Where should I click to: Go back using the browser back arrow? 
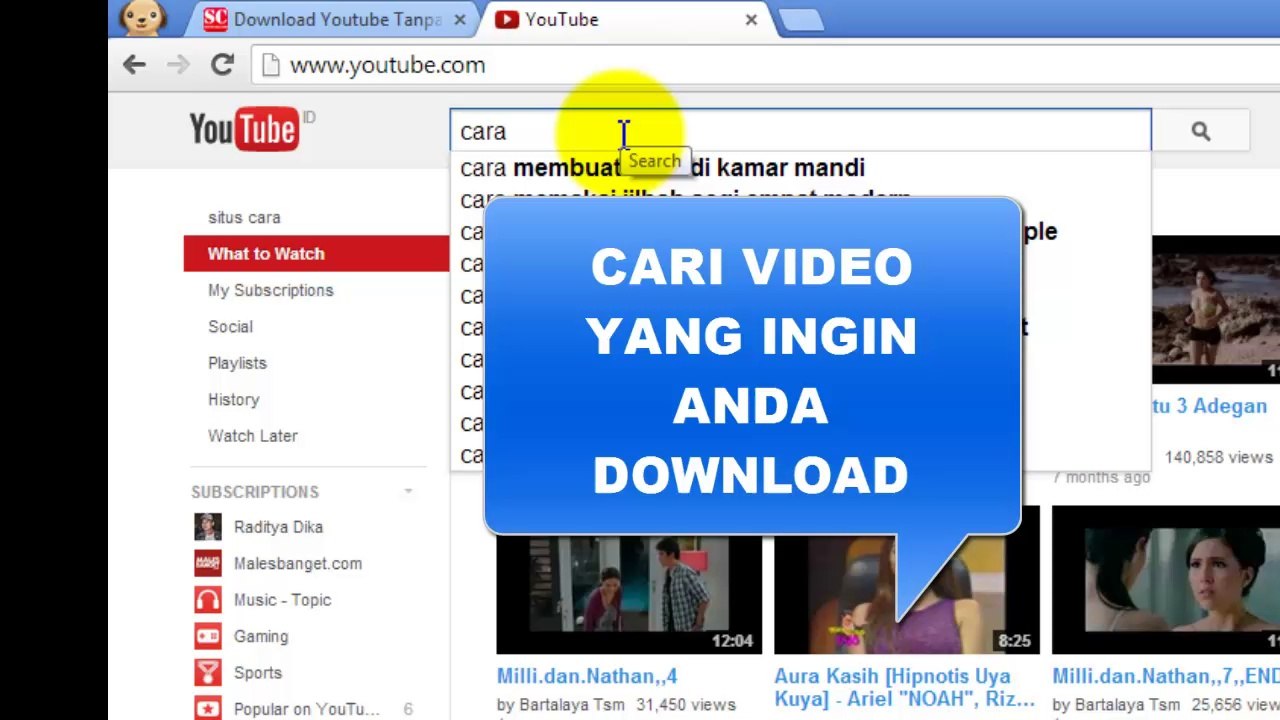(x=134, y=65)
